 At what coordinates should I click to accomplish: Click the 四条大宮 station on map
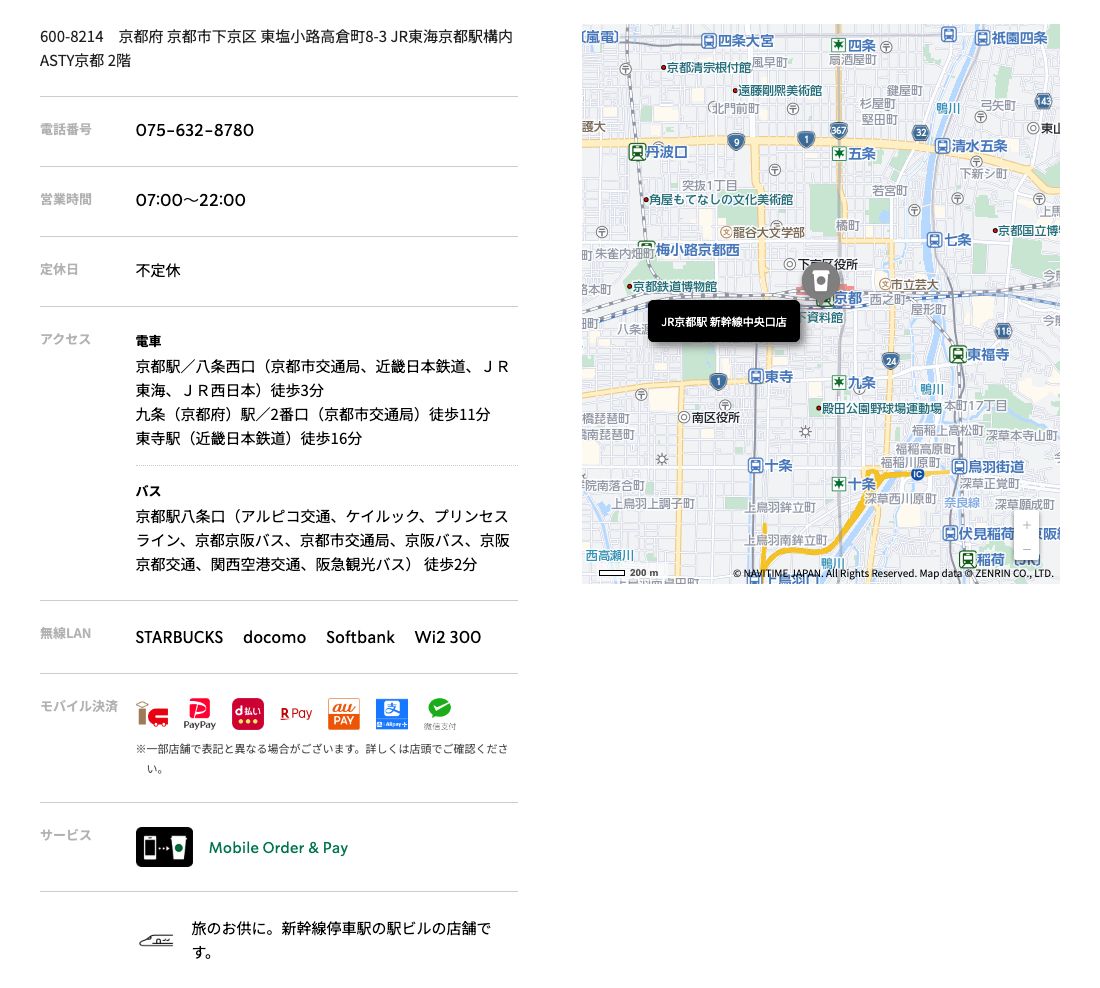(x=738, y=41)
